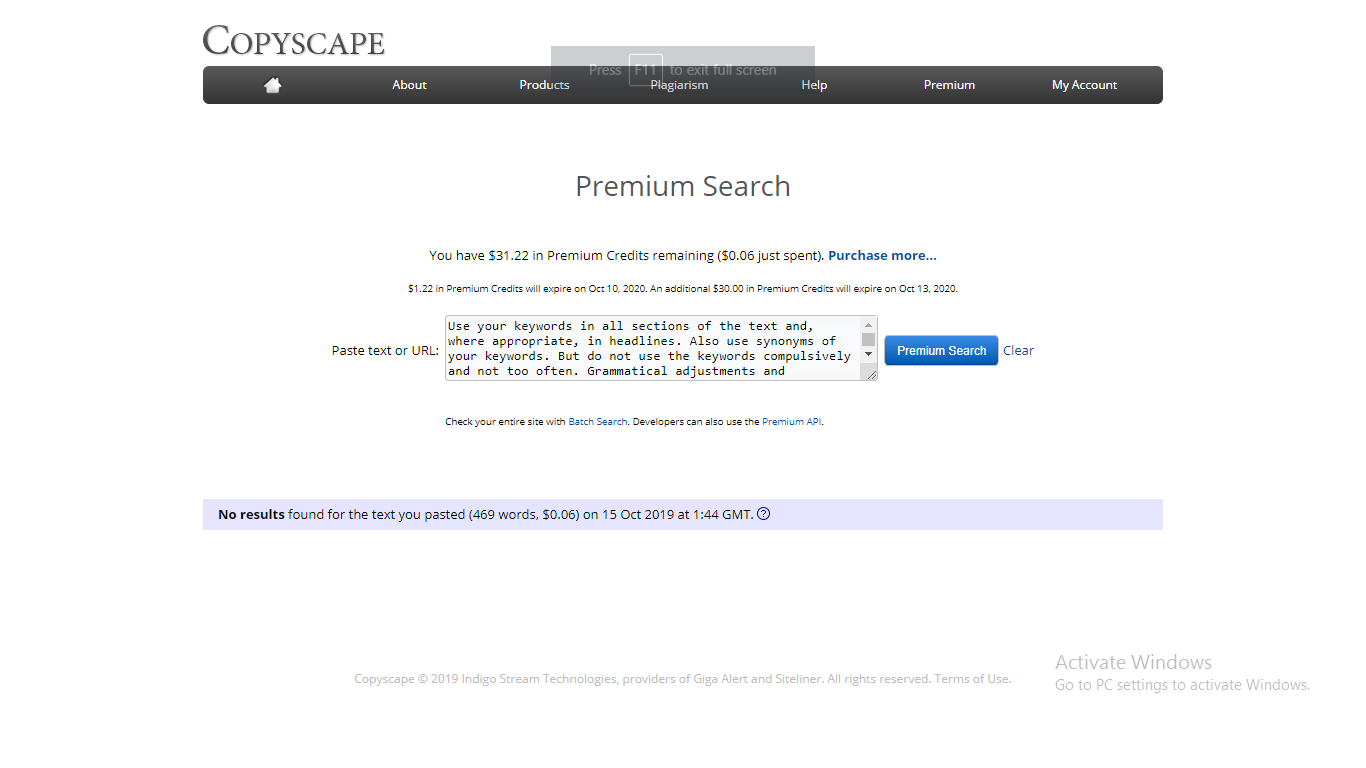Click the 'Paste text or URL:' label
Image resolution: width=1366 pixels, height=768 pixels.
[x=385, y=351]
